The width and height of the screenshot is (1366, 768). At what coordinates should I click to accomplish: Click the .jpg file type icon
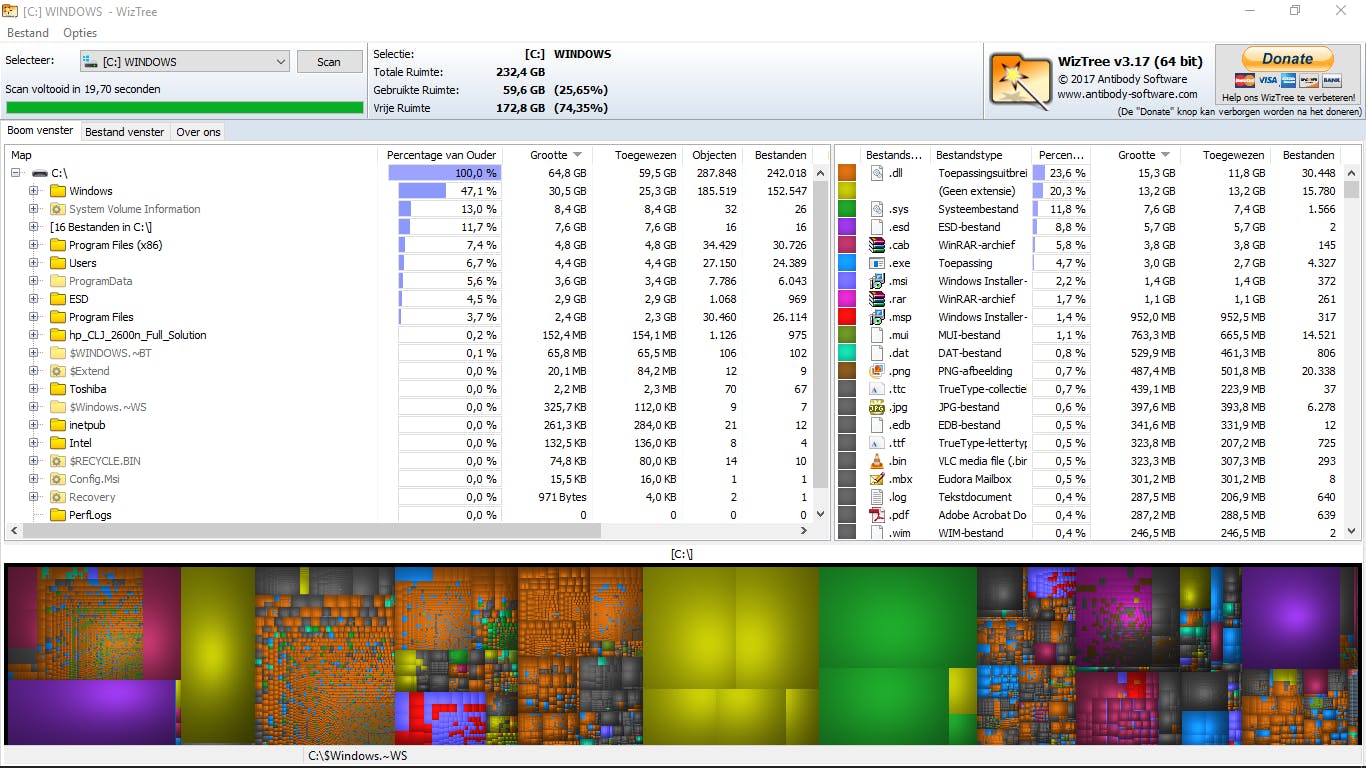pos(877,407)
